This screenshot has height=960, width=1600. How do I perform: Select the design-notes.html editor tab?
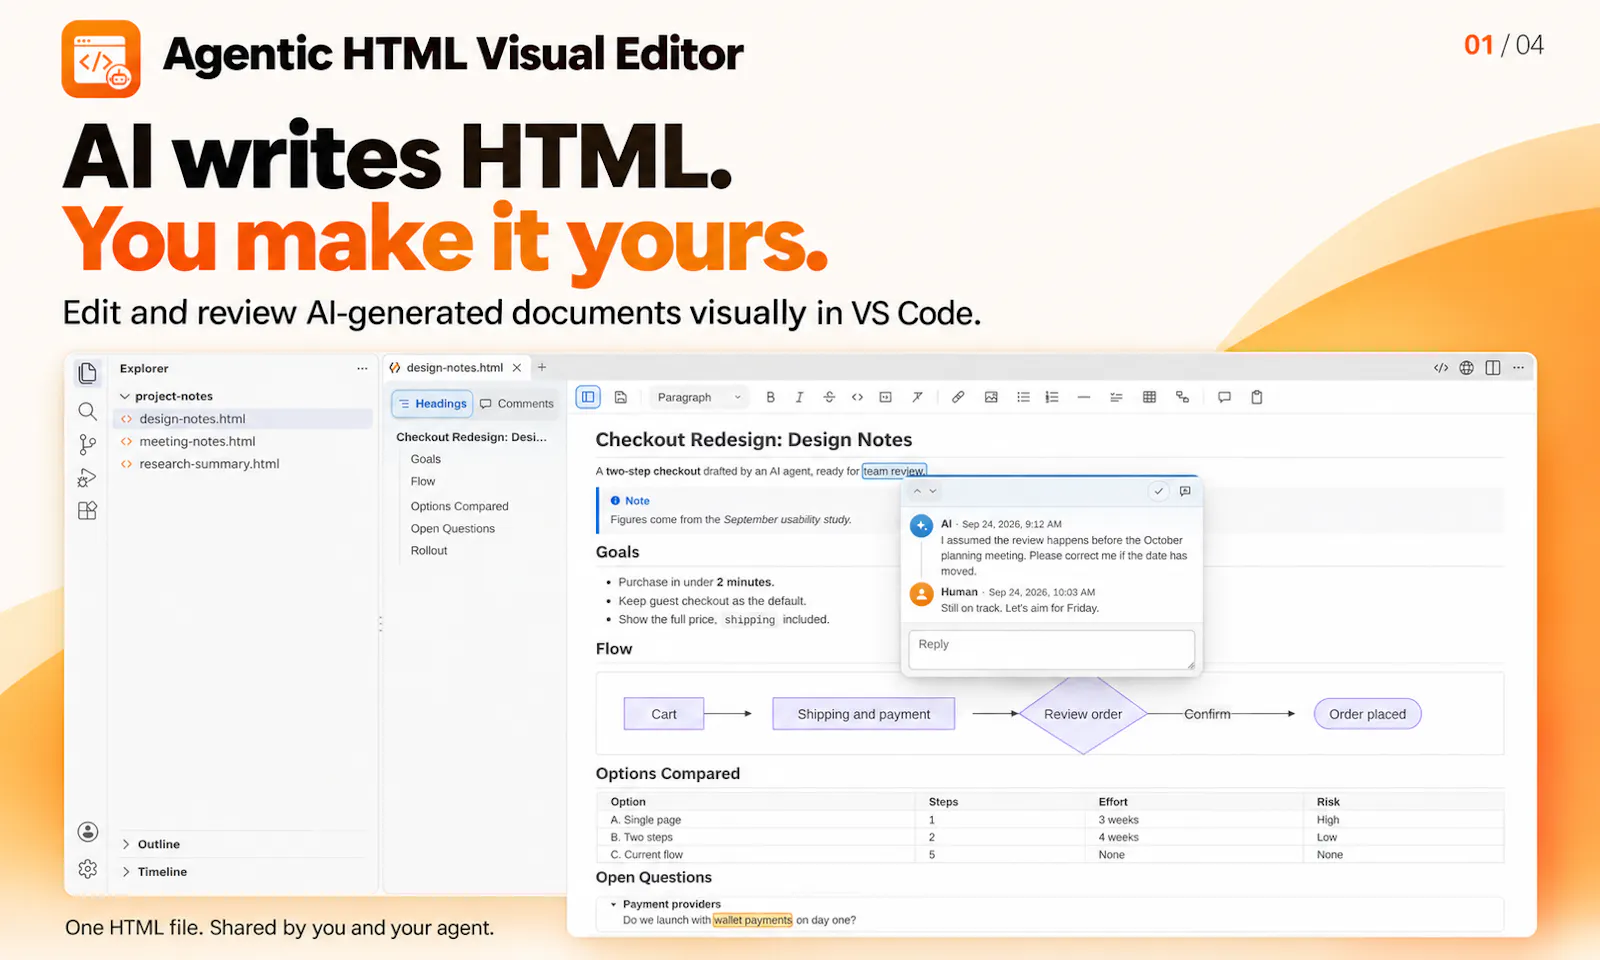tap(454, 368)
